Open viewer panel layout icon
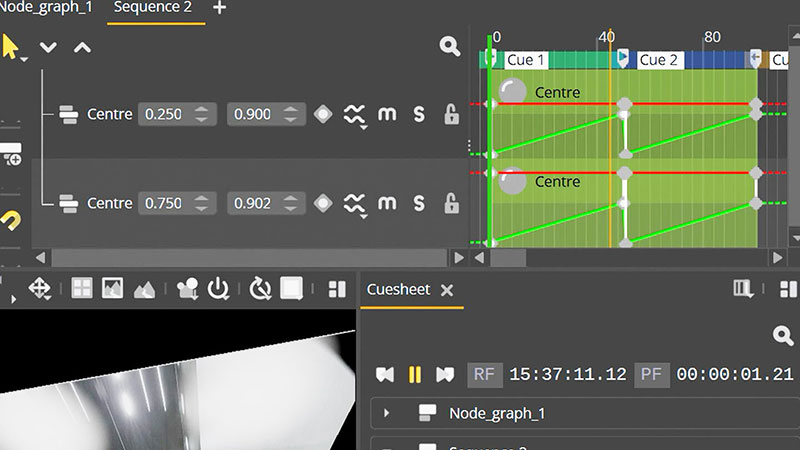 pos(337,289)
